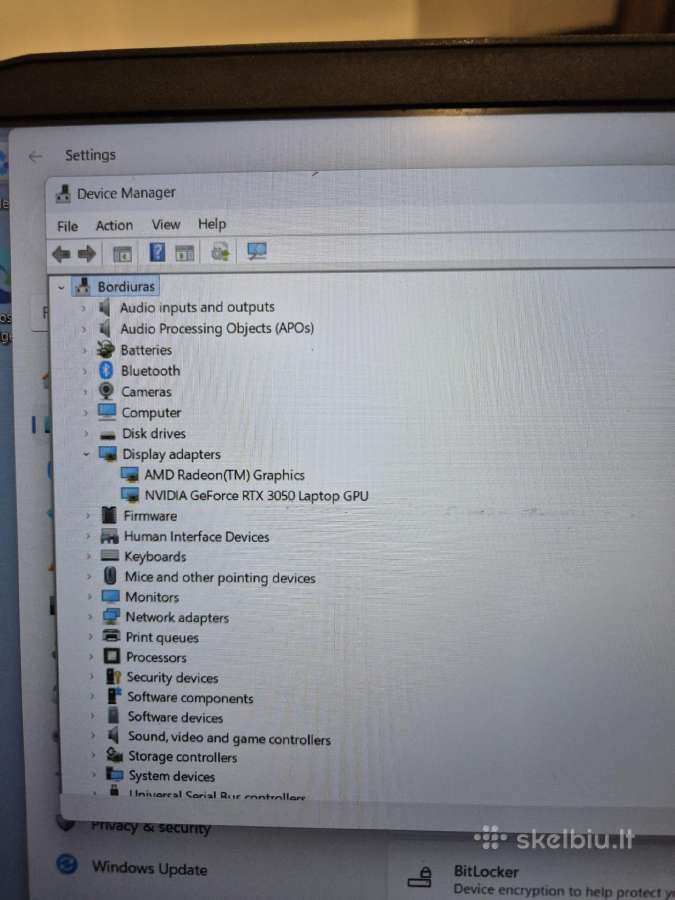Click the Security devices icon
675x900 pixels.
pos(114,676)
